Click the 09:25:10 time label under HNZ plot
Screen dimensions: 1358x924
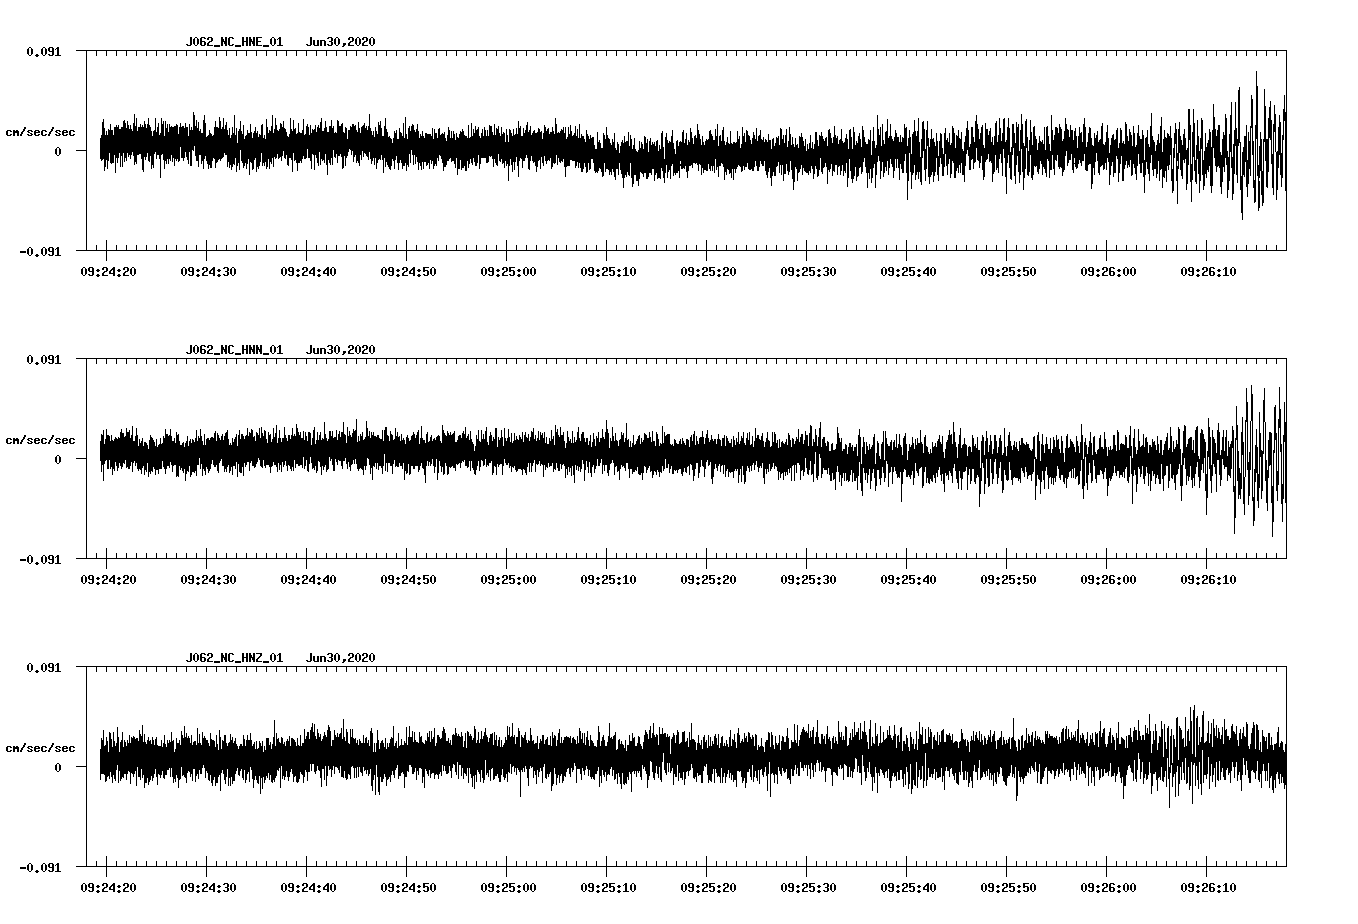point(608,887)
